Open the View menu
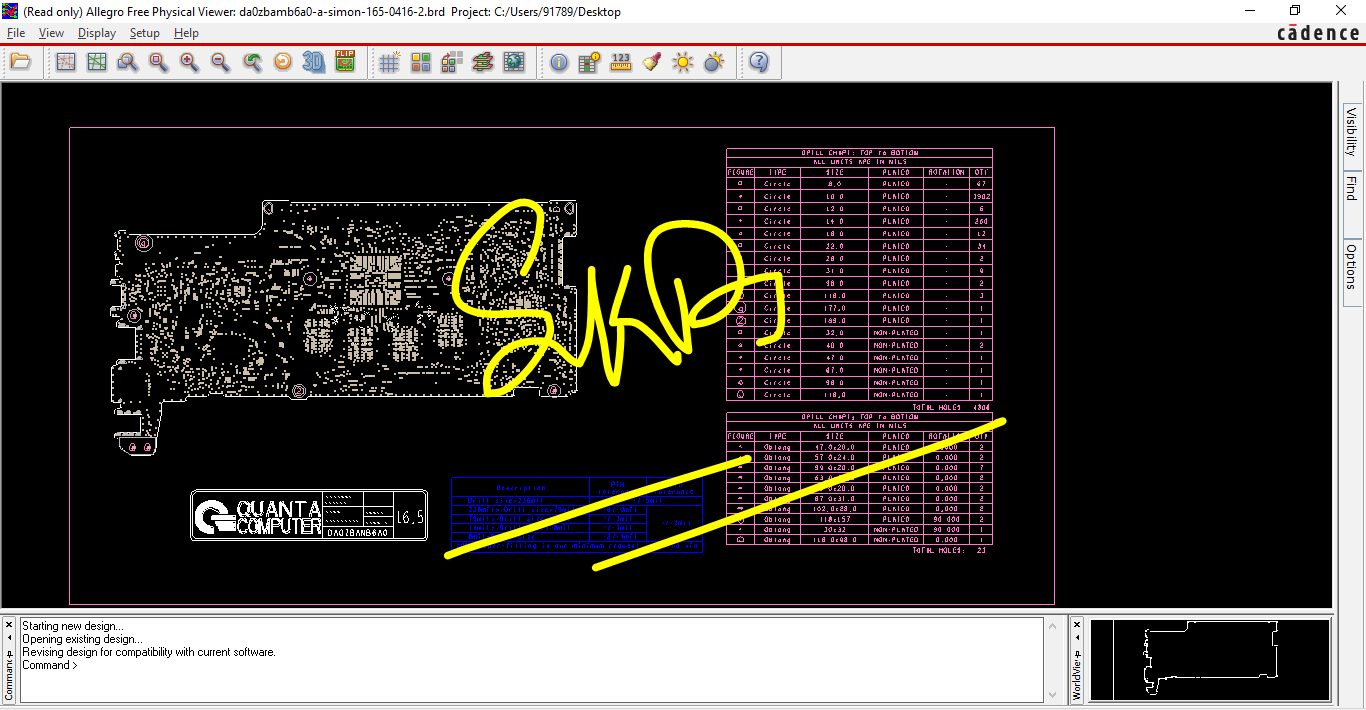Image resolution: width=1366 pixels, height=710 pixels. pyautogui.click(x=51, y=33)
